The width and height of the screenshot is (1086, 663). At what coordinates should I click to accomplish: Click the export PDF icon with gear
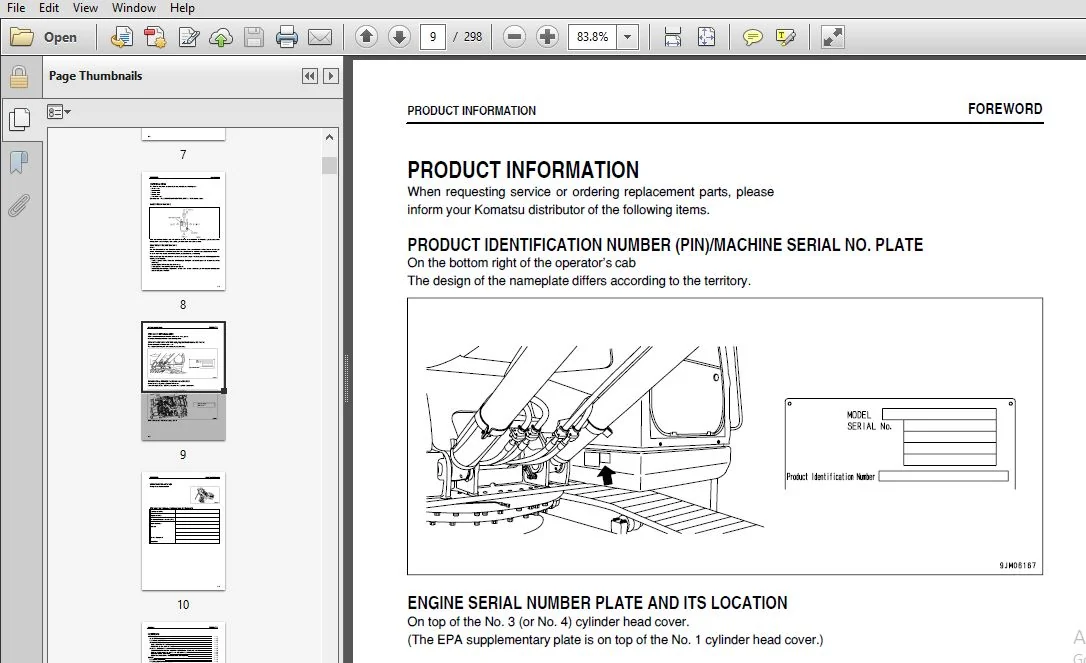pos(155,37)
